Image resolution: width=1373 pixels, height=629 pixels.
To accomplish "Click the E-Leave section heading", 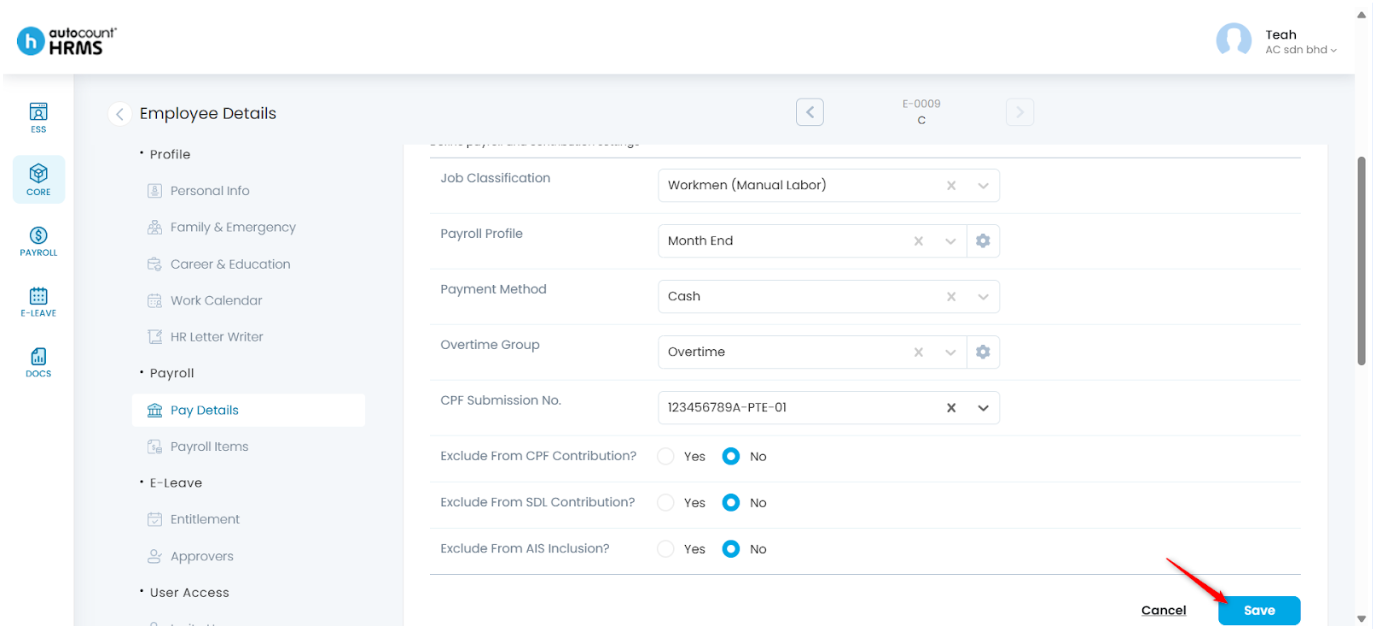I will coord(176,483).
